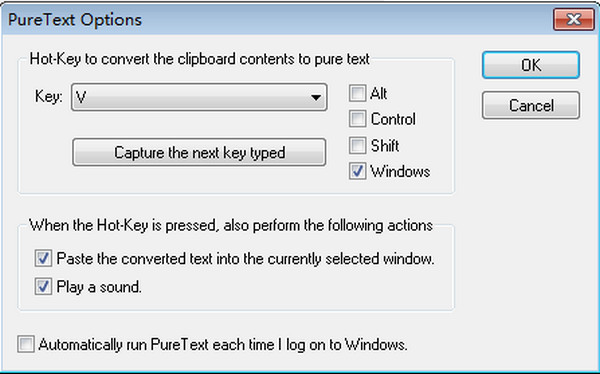
Task: Click the Key: label text
Action: pyautogui.click(x=49, y=96)
